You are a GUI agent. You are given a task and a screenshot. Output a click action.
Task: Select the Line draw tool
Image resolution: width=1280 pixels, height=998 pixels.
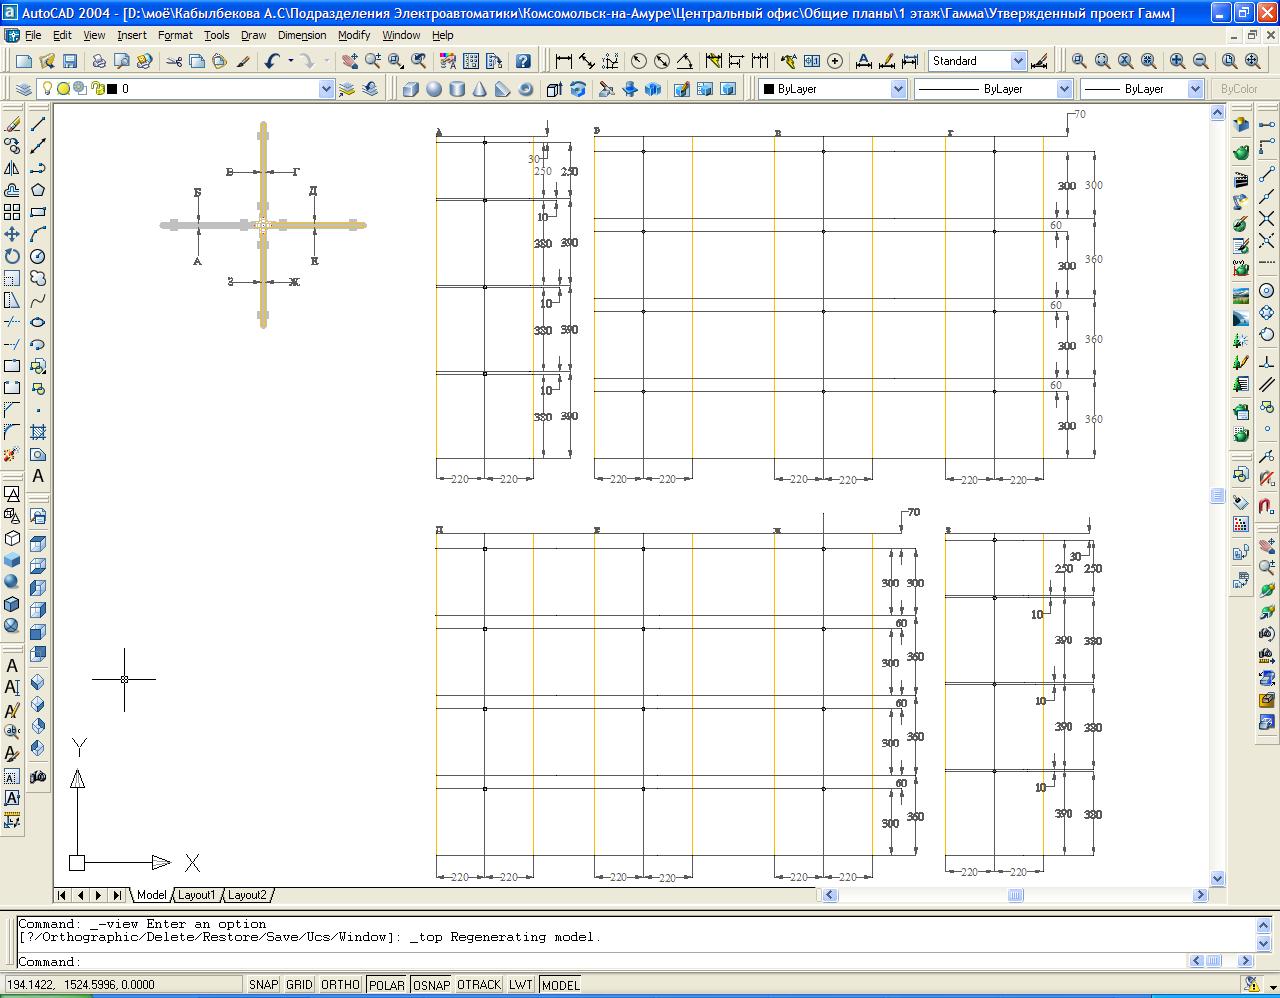point(38,124)
